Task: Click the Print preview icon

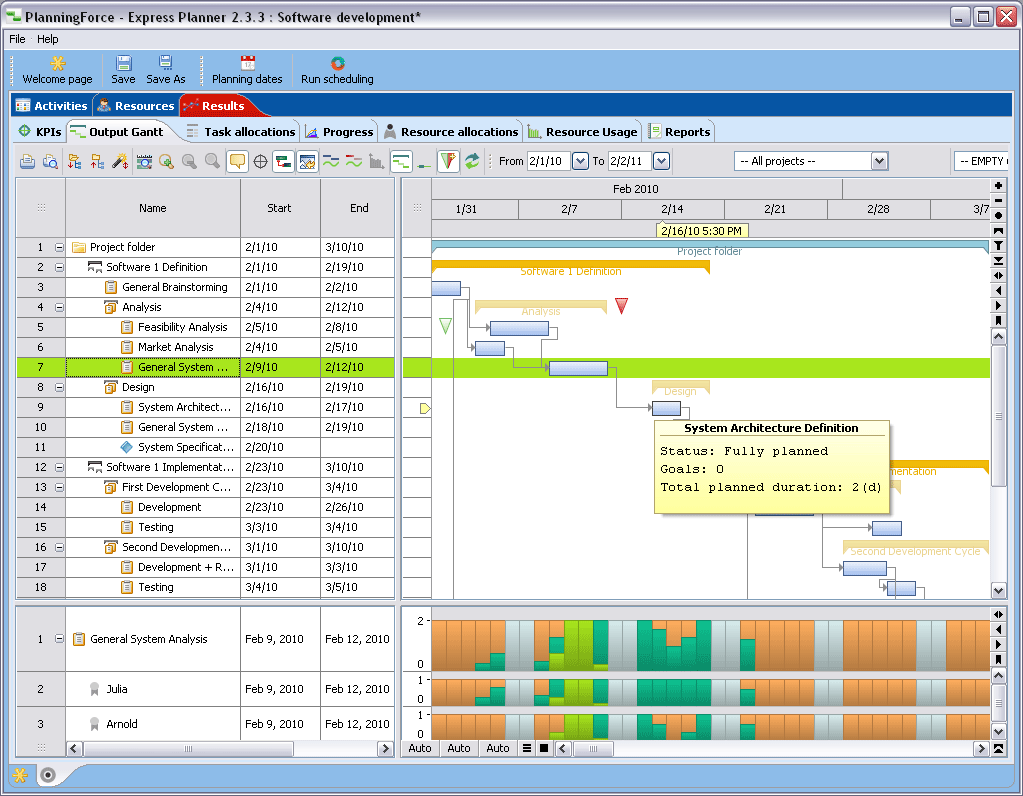Action: pyautogui.click(x=49, y=161)
